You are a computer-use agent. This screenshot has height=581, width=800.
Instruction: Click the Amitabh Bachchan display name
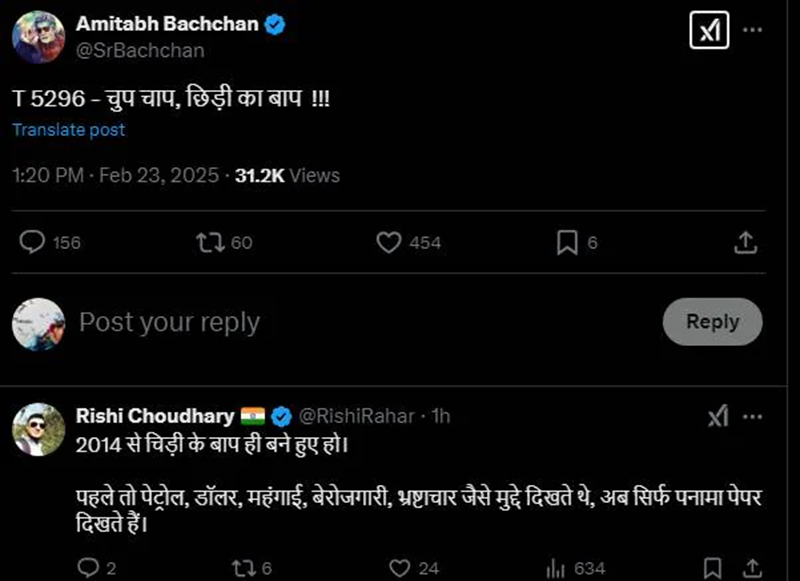[x=167, y=24]
